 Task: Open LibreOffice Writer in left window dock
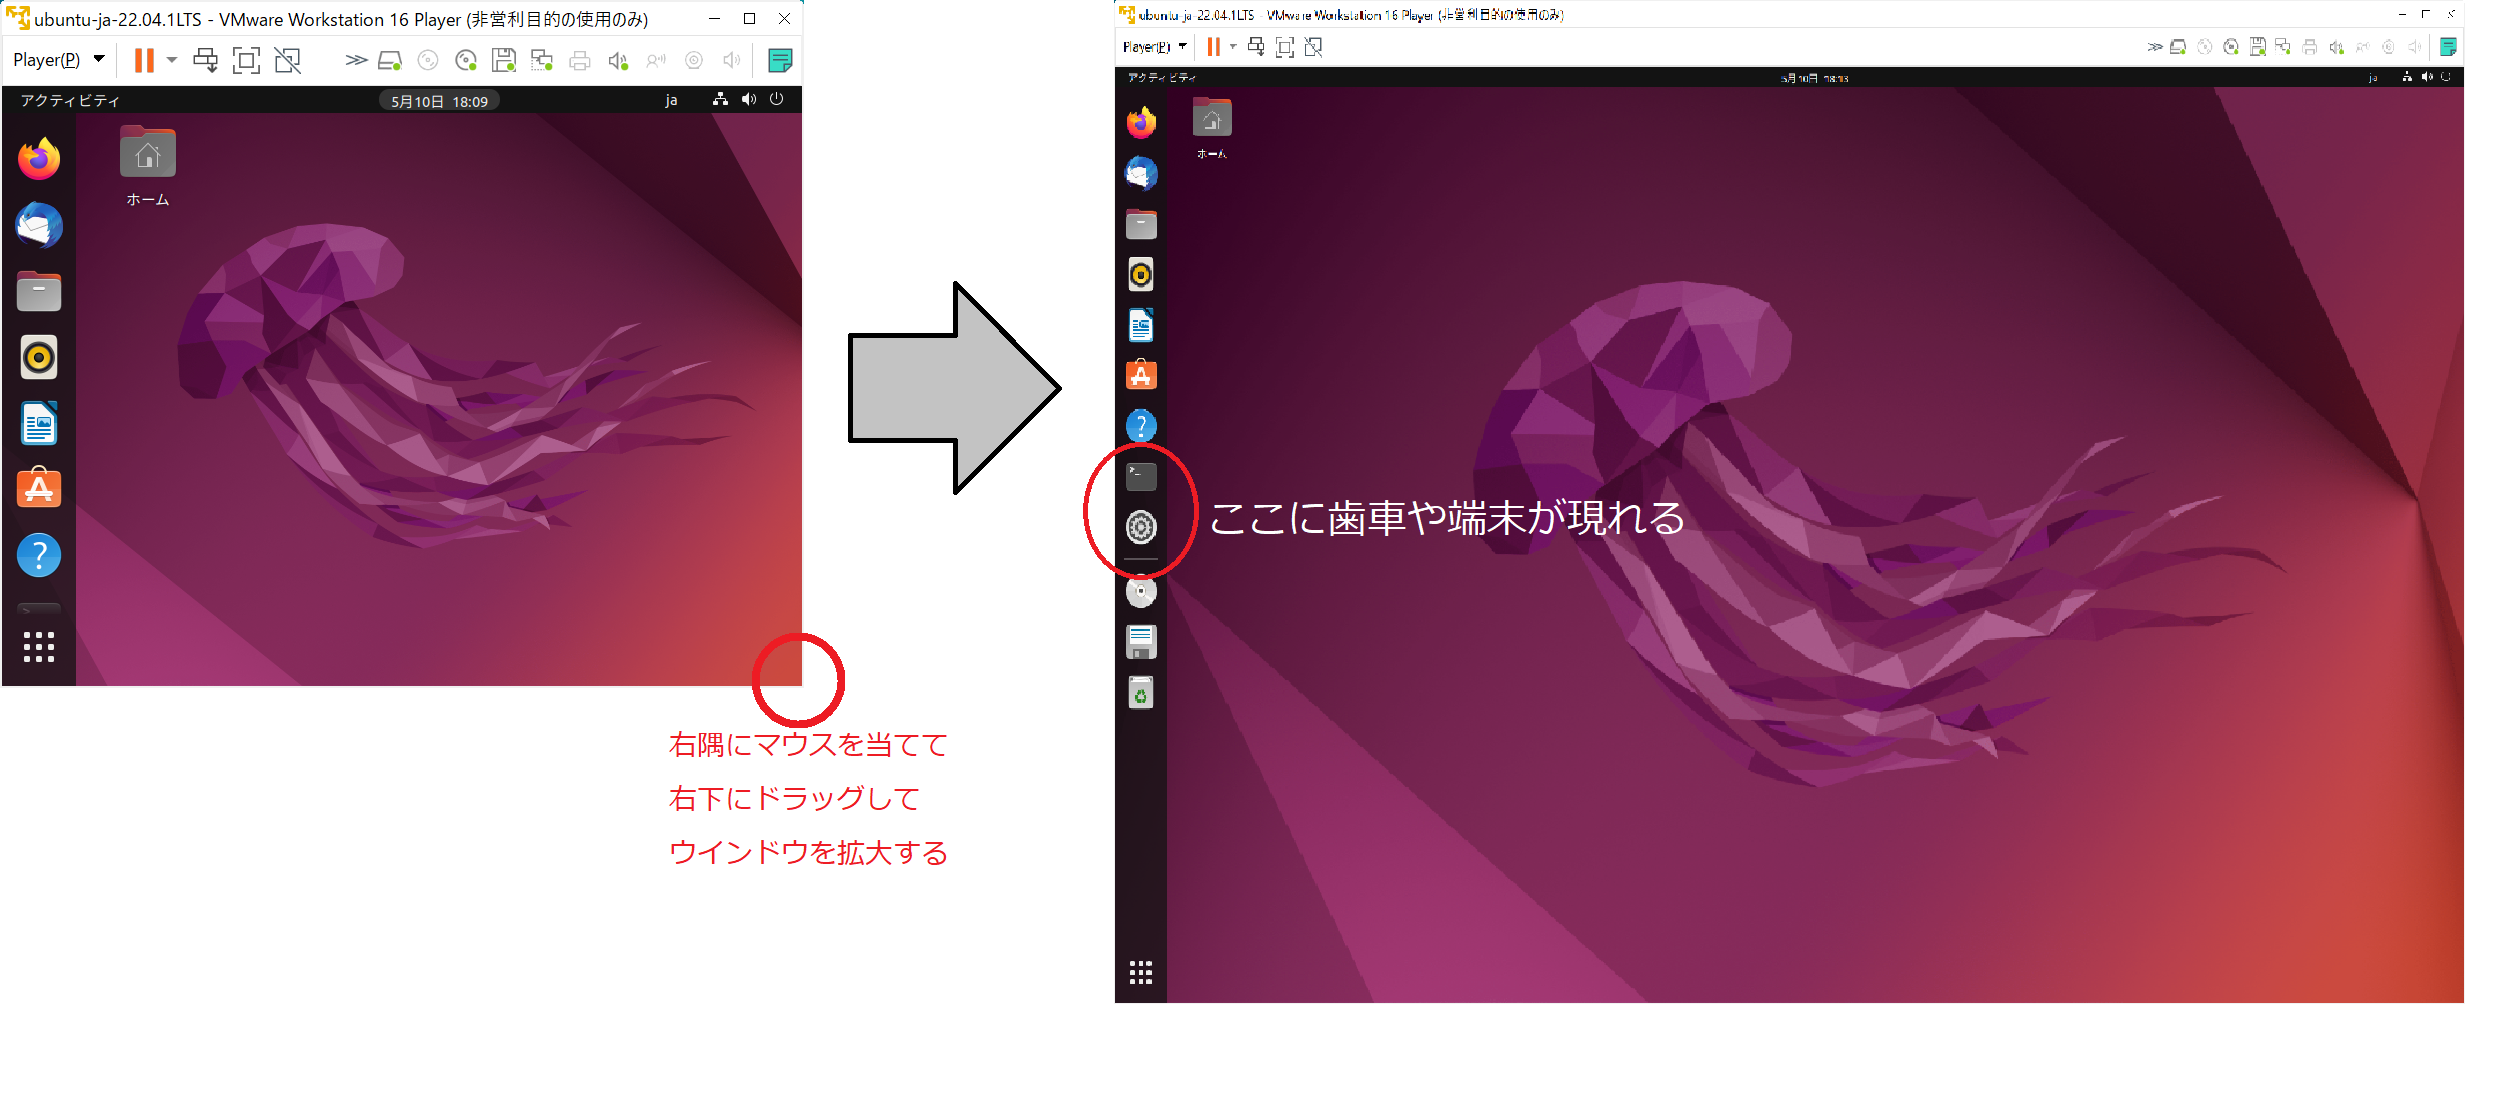click(39, 423)
